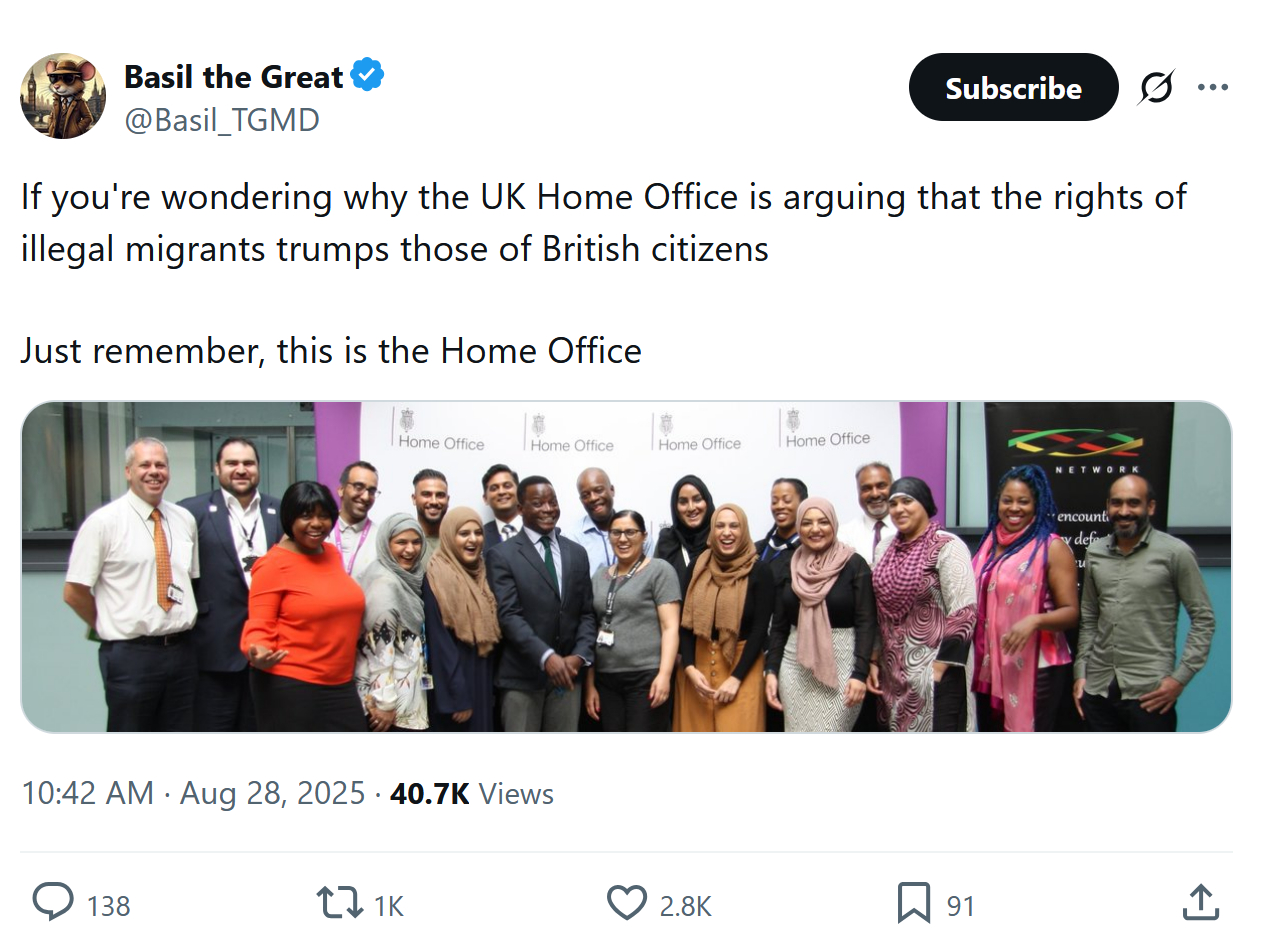The width and height of the screenshot is (1261, 945).
Task: Click the 1K reposts count
Action: point(388,906)
